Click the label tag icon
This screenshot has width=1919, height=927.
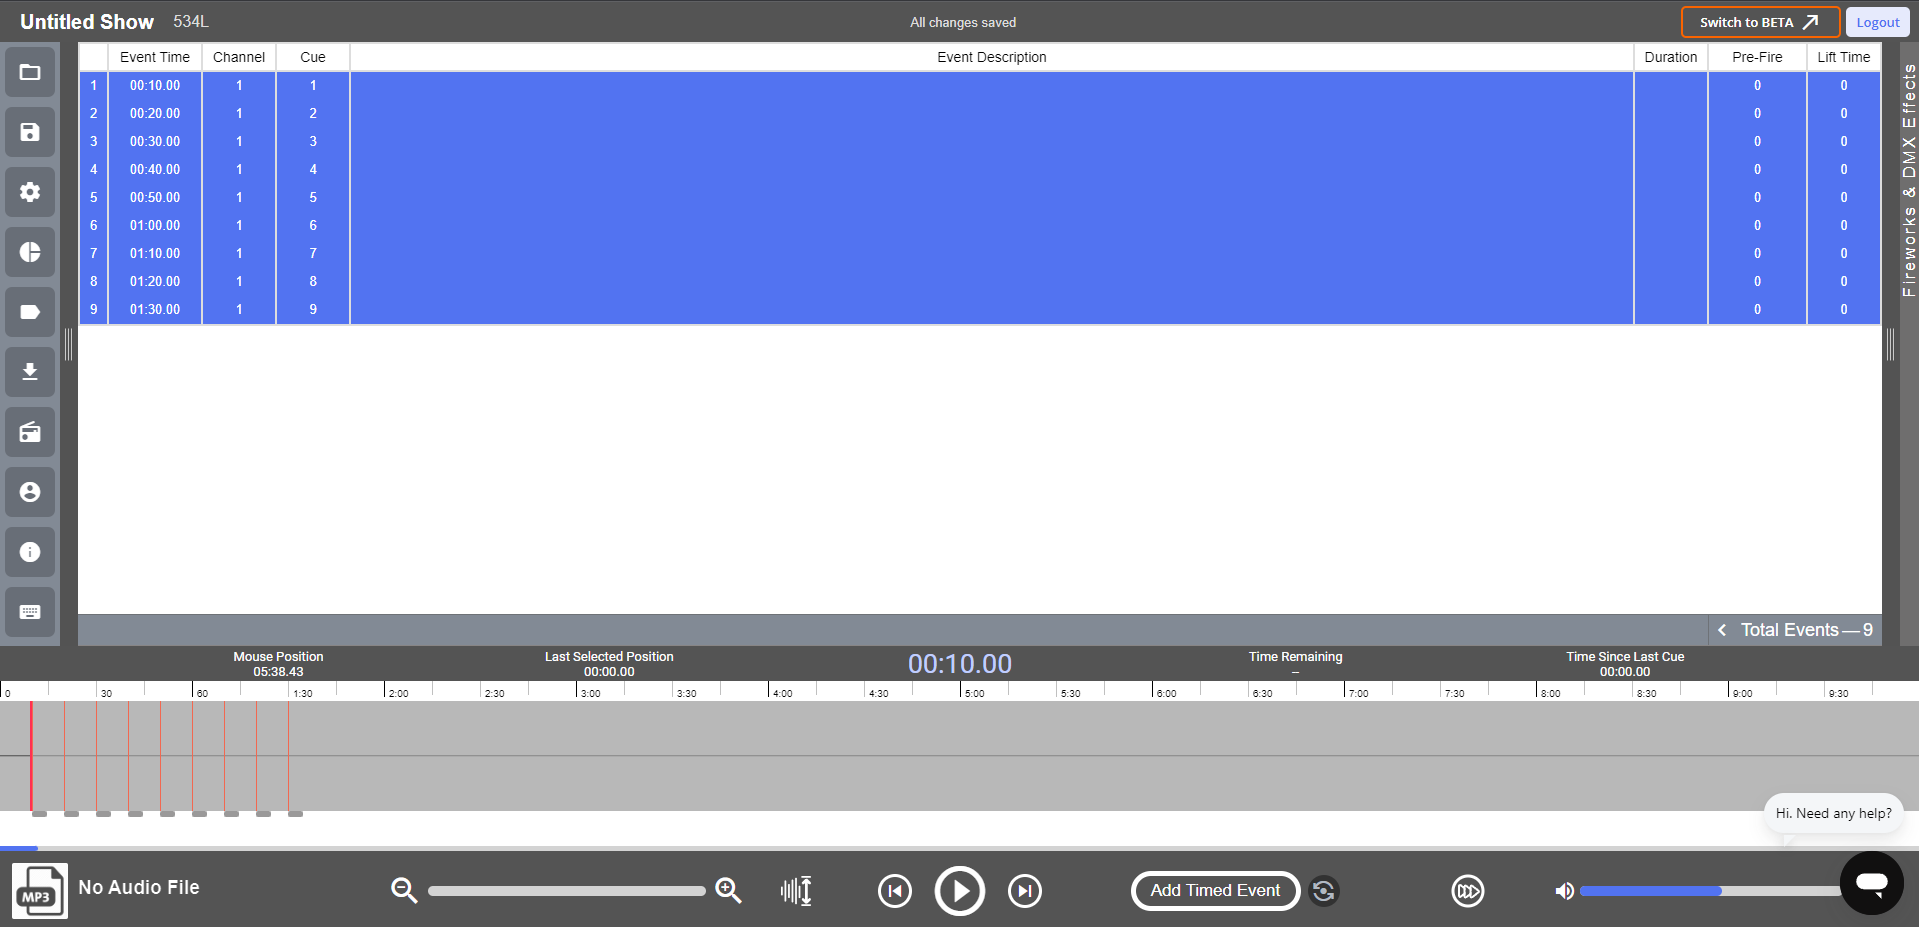click(30, 312)
